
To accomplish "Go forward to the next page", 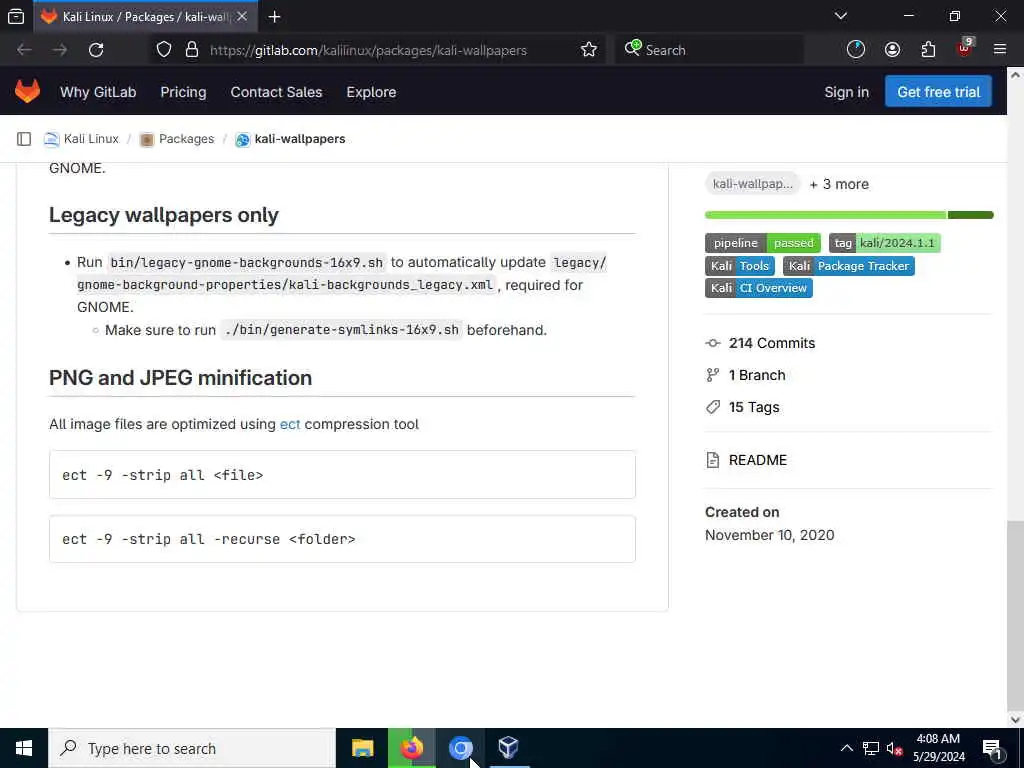I will tap(60, 50).
